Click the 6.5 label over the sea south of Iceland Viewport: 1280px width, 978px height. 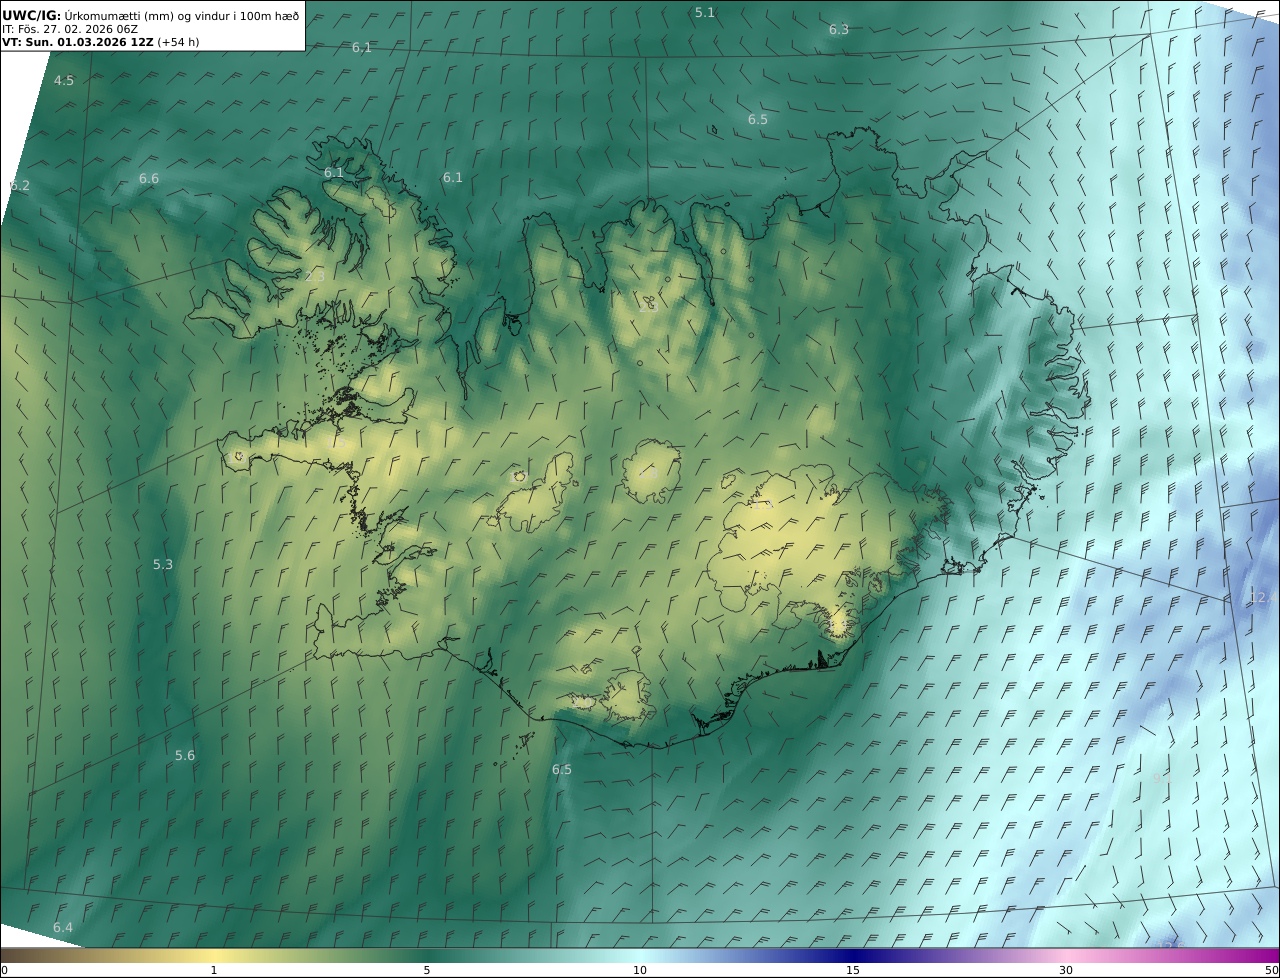click(561, 770)
